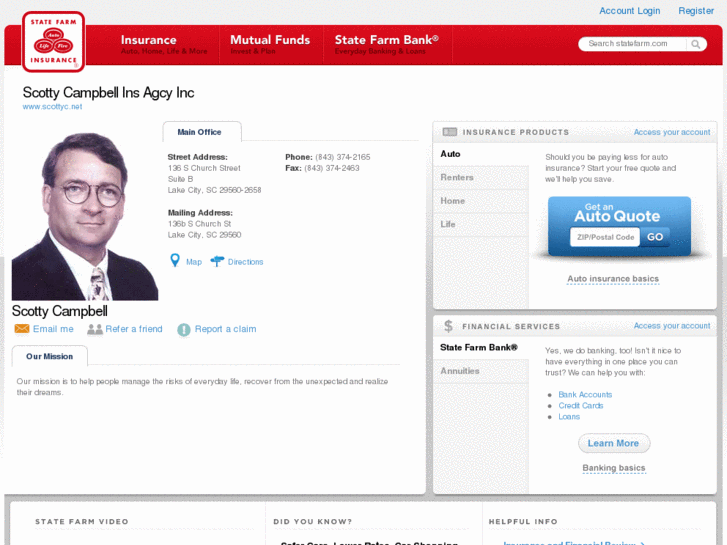Switch to the Life insurance tab
This screenshot has height=545, width=727.
[x=448, y=224]
